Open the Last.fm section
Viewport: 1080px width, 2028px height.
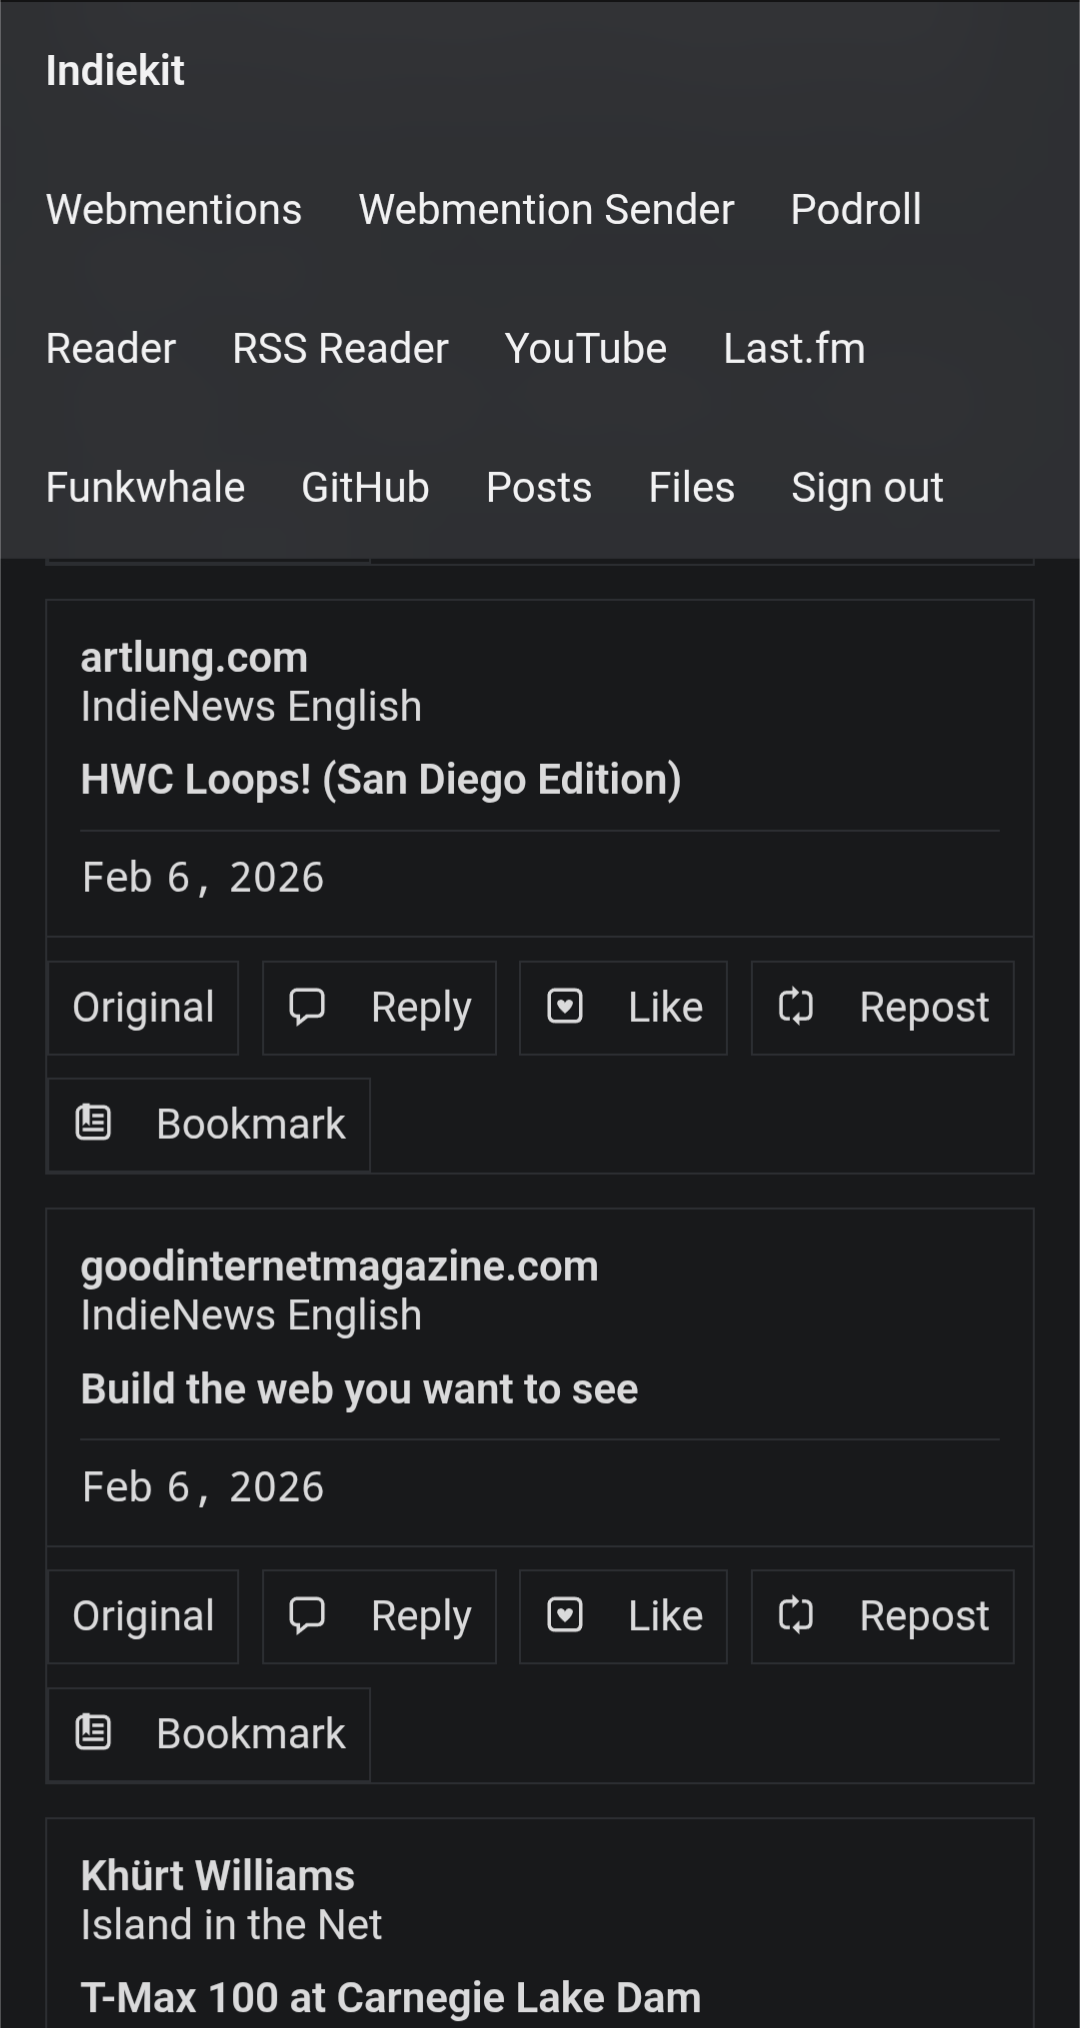tap(793, 348)
